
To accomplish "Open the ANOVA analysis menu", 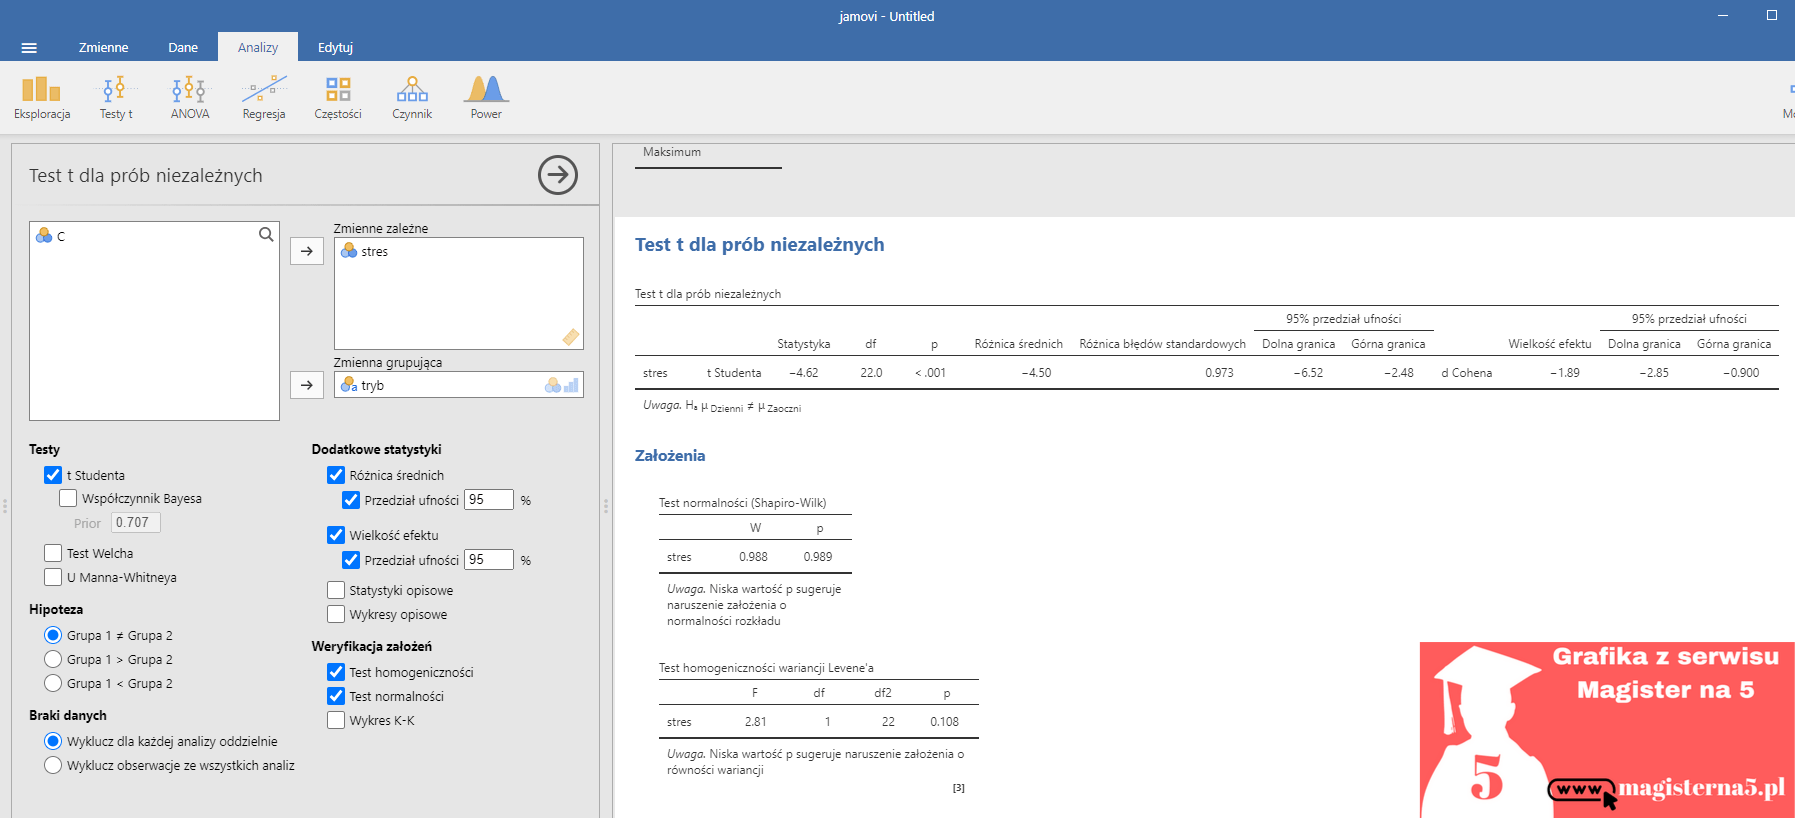I will (189, 98).
